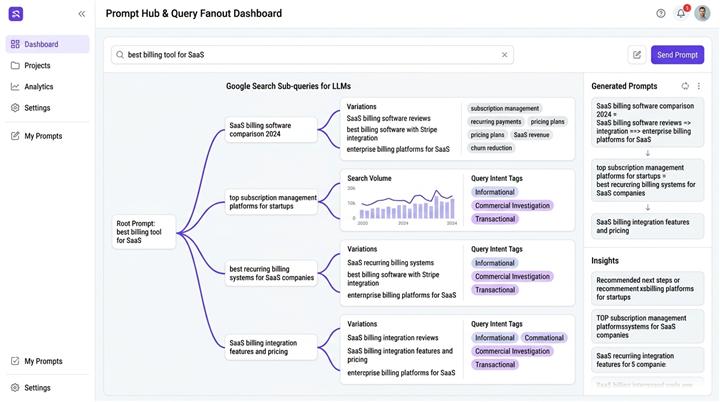This screenshot has width=720, height=402.
Task: Open 'SaaS recurriing integration features' insight card
Action: [x=647, y=360]
